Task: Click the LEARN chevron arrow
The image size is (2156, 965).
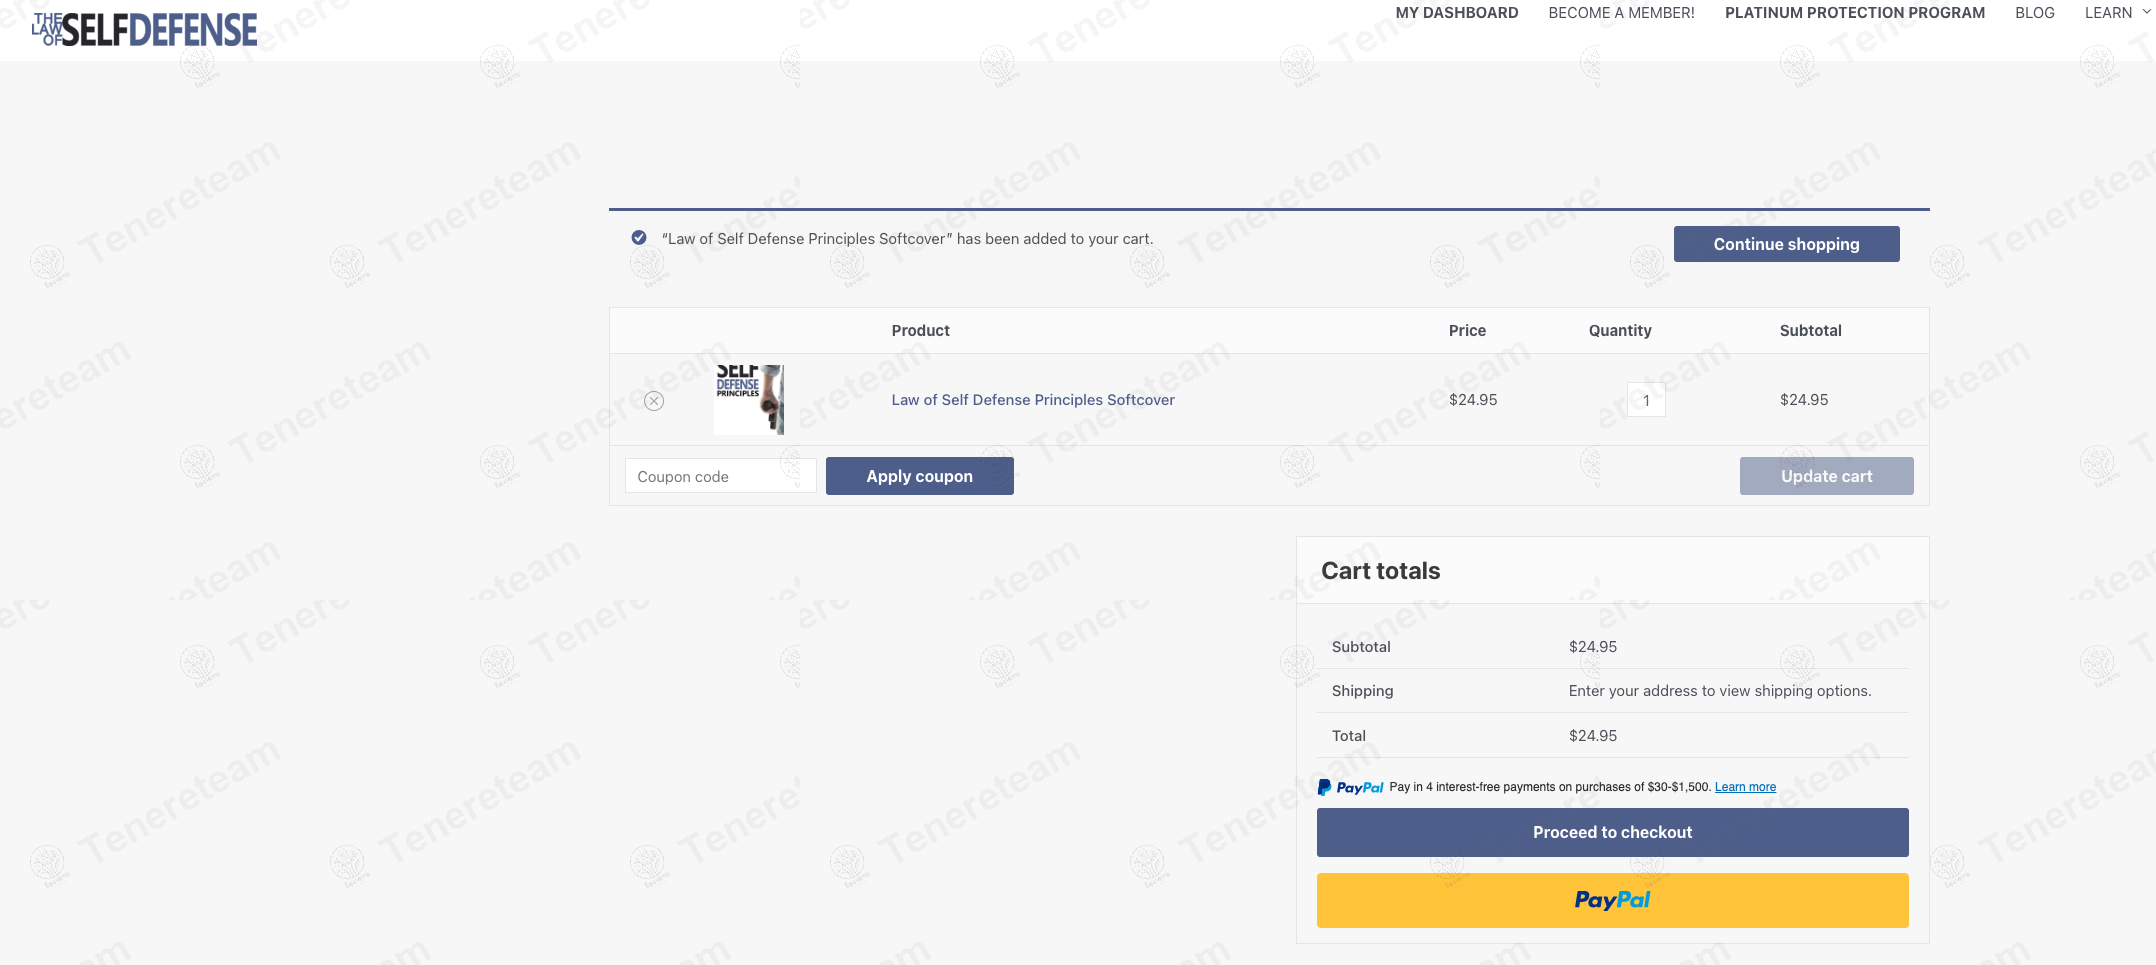Action: [2145, 13]
